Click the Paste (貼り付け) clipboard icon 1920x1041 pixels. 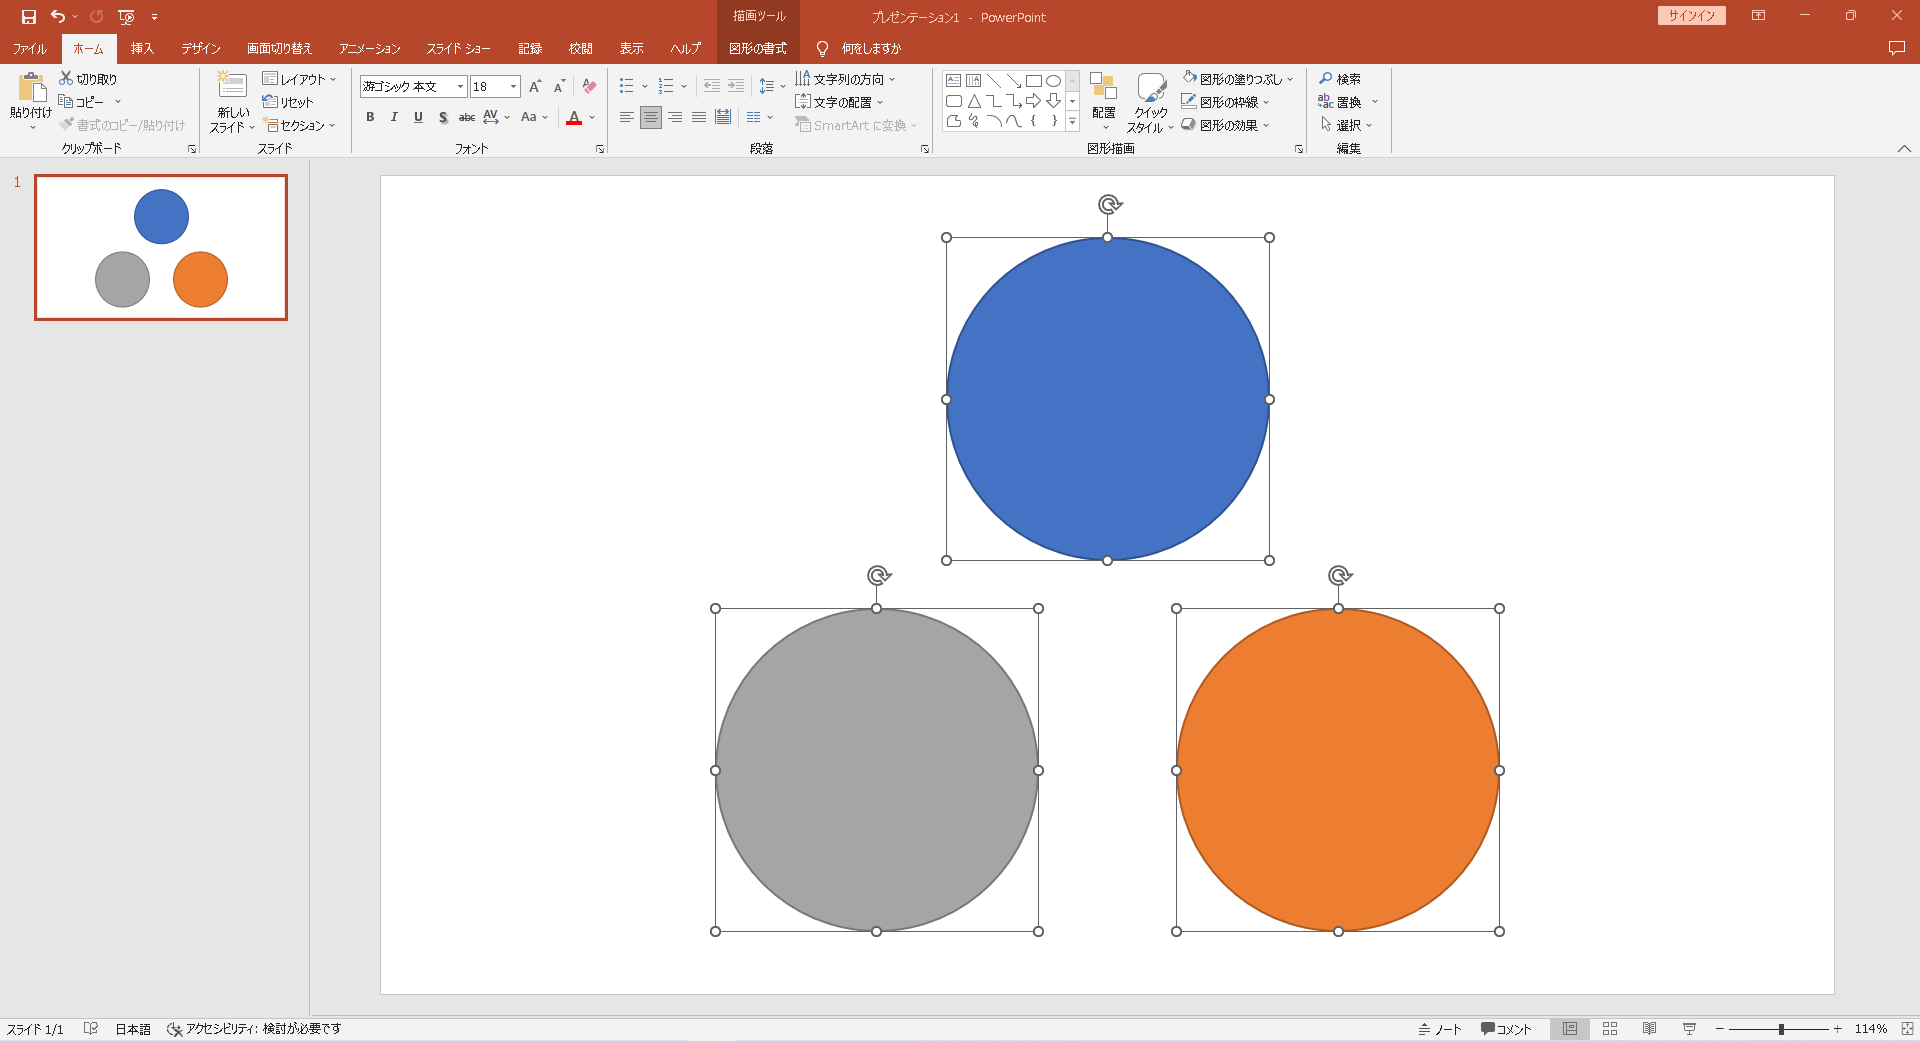click(31, 89)
